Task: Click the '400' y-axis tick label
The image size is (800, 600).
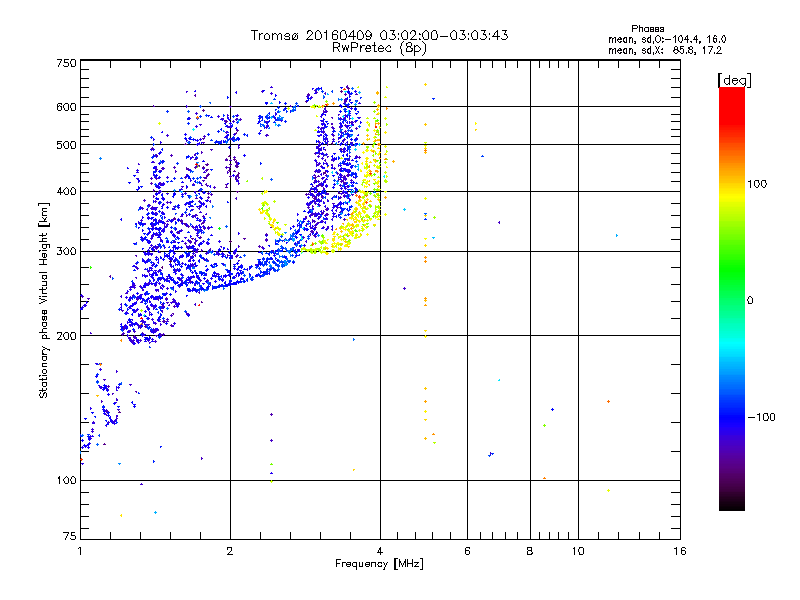Action: click(x=66, y=192)
